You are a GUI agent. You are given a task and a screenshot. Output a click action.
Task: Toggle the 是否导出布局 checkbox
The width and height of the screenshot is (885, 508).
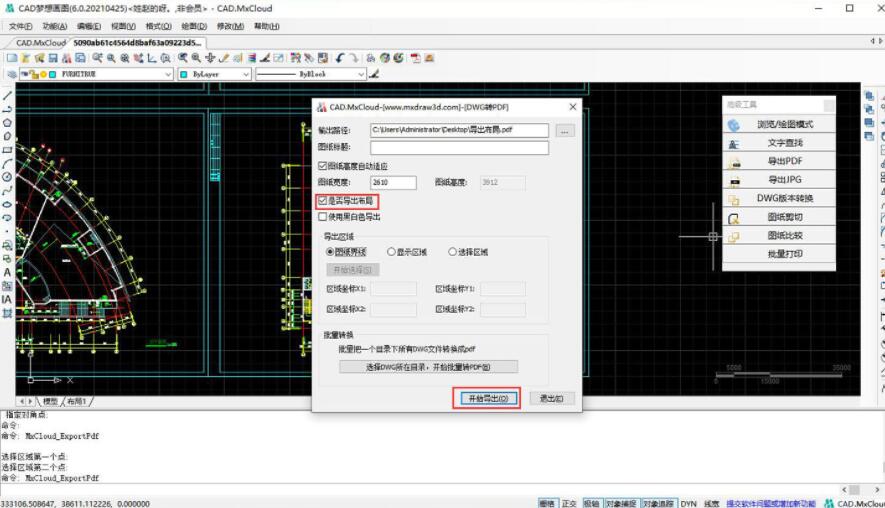tap(322, 201)
